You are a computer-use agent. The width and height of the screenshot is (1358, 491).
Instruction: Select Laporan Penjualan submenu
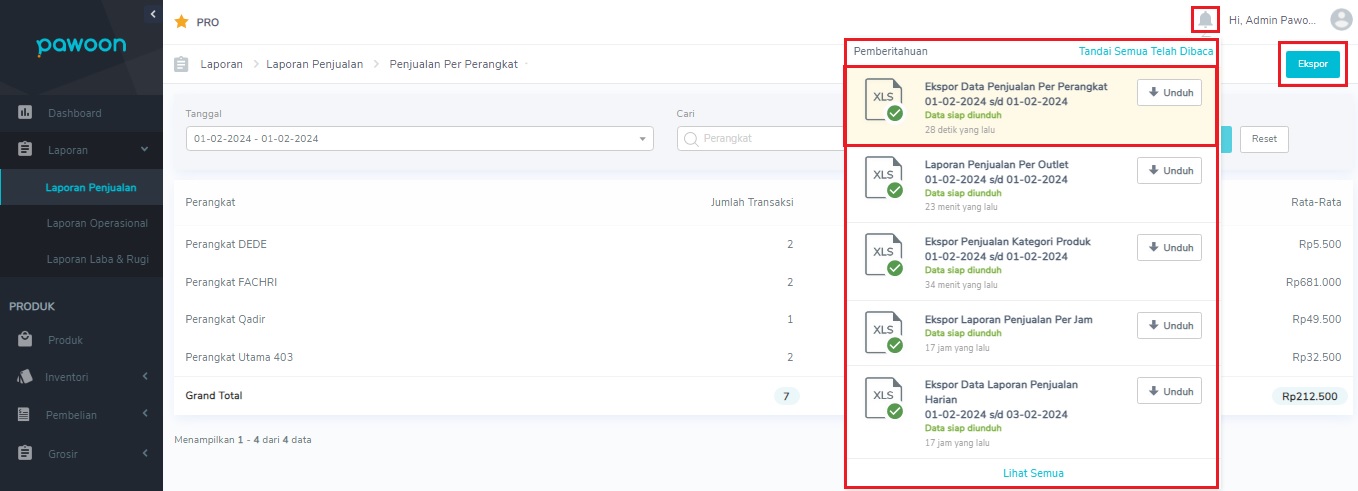[x=81, y=187]
